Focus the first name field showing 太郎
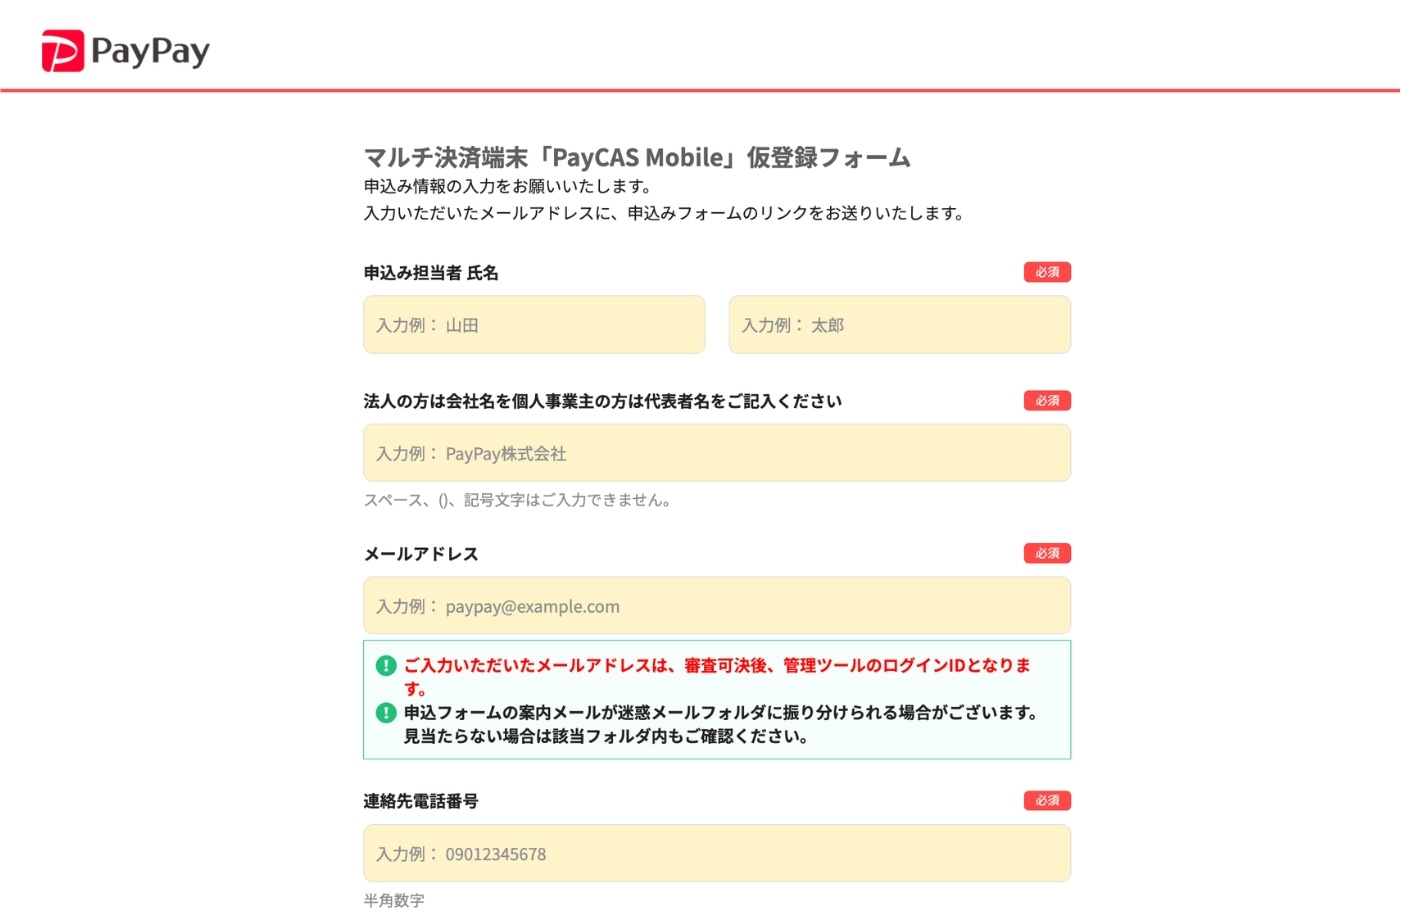 900,325
